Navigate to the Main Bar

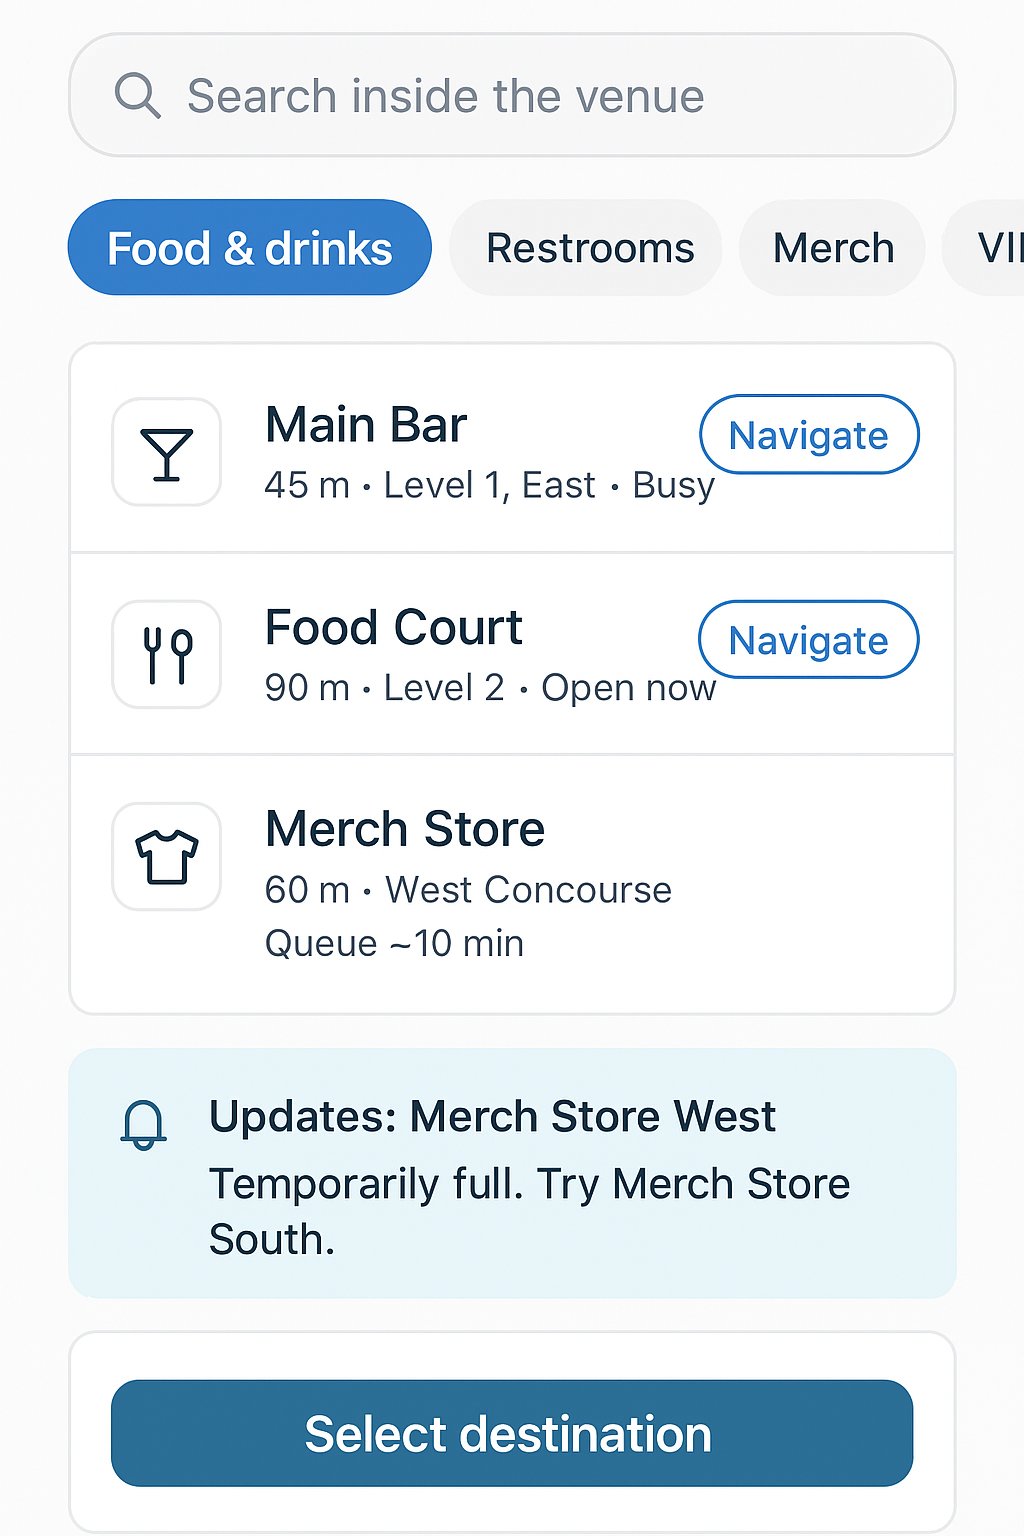[x=808, y=435]
